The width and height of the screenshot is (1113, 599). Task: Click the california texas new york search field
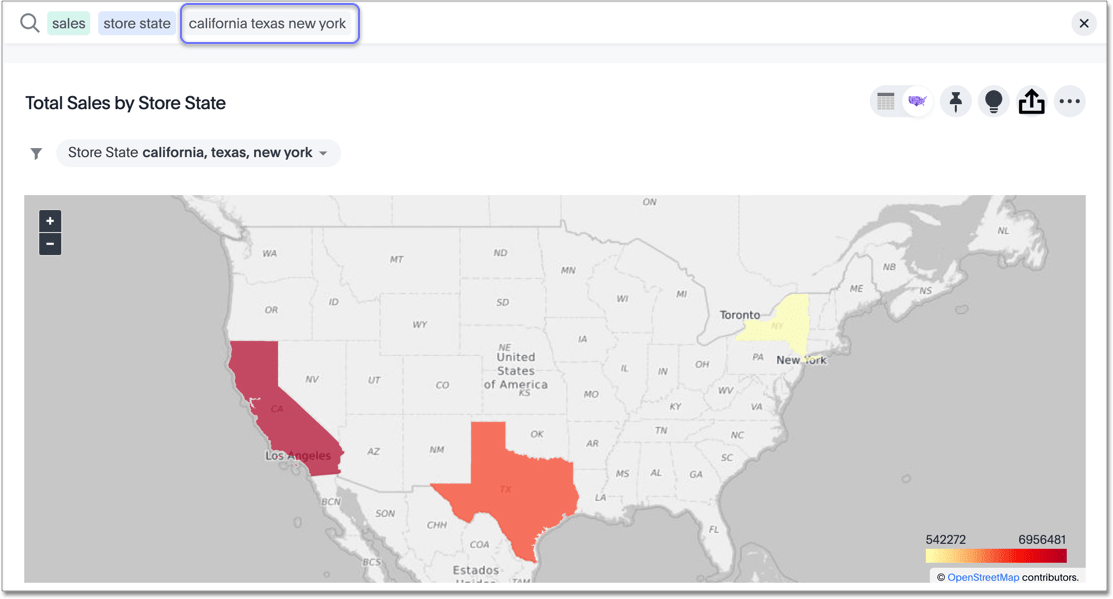click(268, 23)
